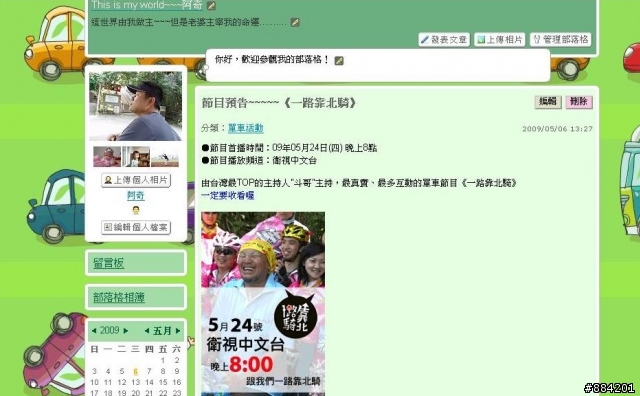
Task: Click 發表文章 post article button
Action: pyautogui.click(x=444, y=40)
